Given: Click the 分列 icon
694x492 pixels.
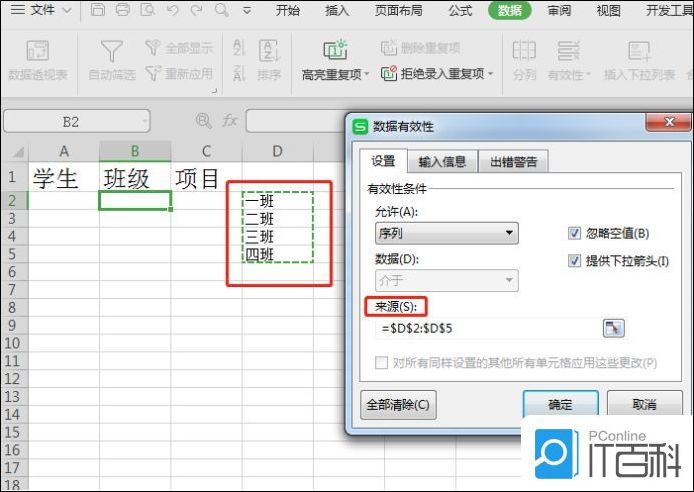Looking at the screenshot, I should point(524,50).
